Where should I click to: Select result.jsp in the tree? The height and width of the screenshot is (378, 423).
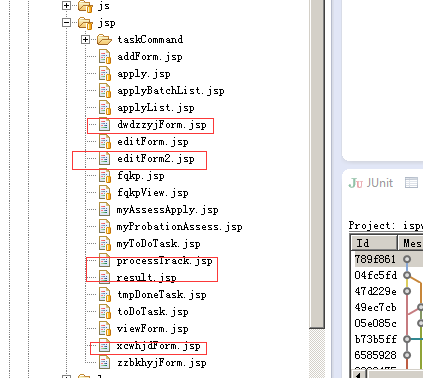146,278
